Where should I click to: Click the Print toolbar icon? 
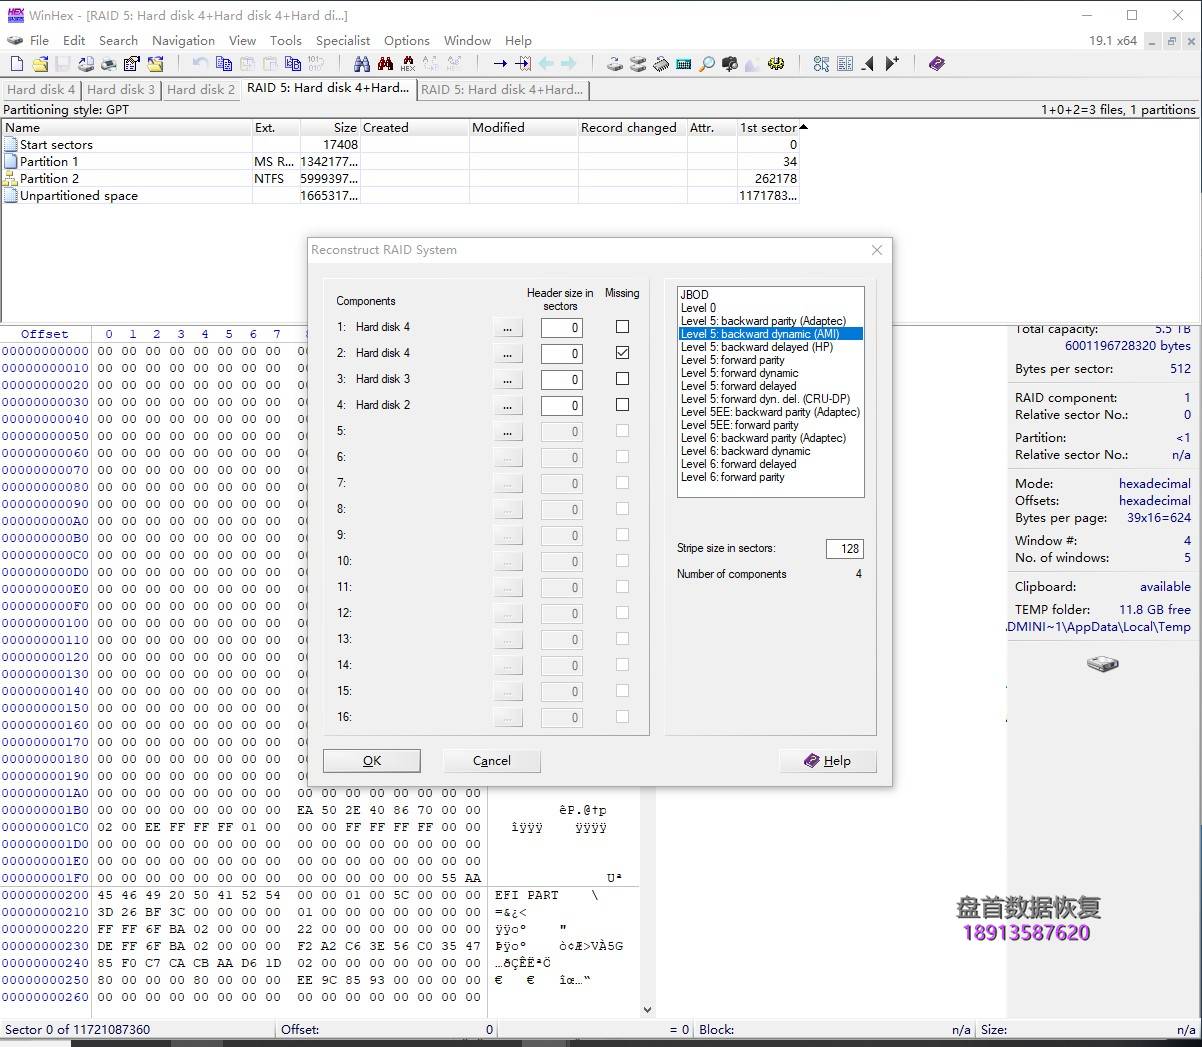pos(108,63)
